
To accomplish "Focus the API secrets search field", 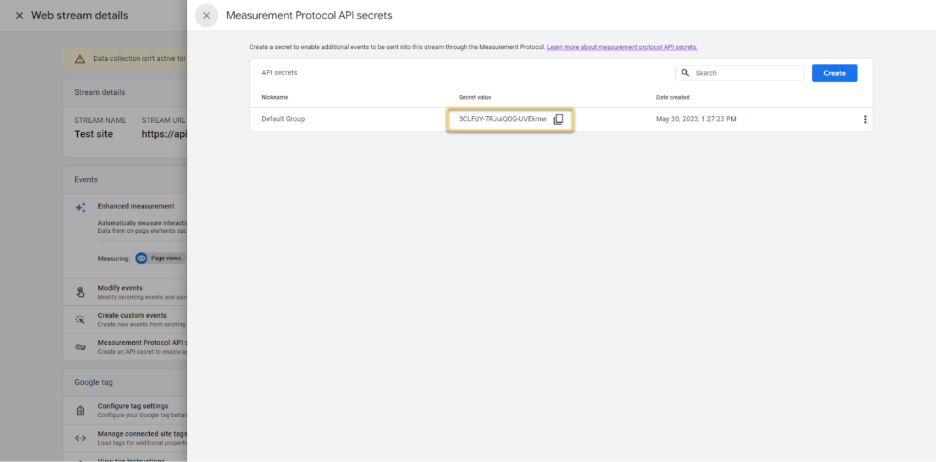I will coord(745,73).
